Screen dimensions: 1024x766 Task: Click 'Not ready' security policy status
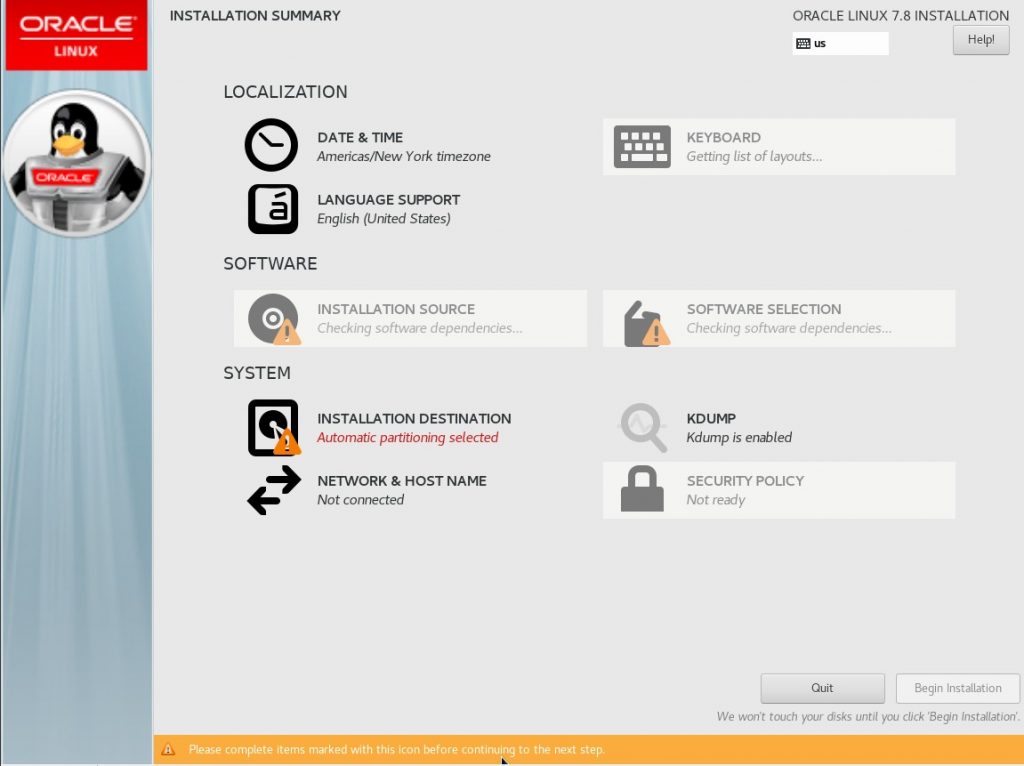pyautogui.click(x=715, y=500)
